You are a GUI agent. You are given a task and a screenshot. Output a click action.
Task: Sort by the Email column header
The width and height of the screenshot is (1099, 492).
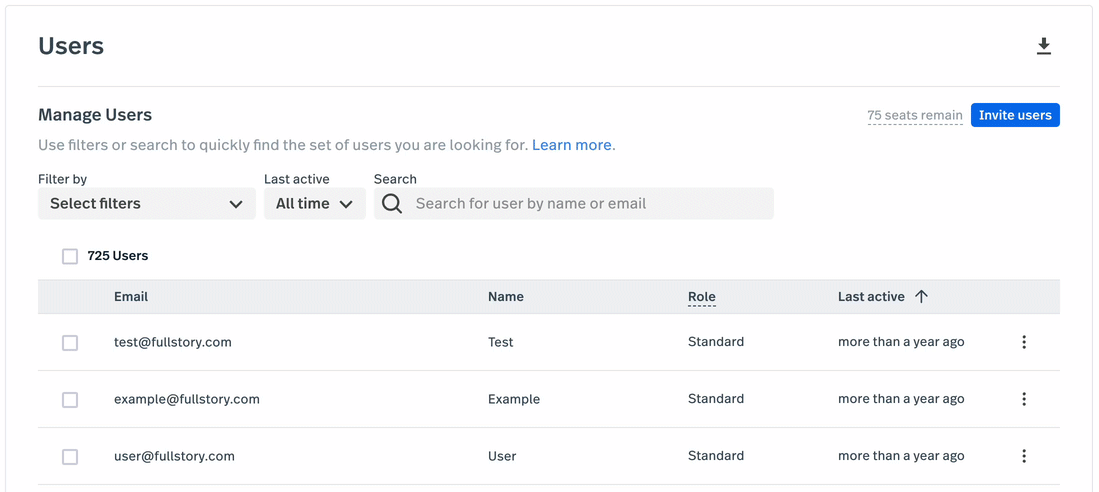point(131,296)
